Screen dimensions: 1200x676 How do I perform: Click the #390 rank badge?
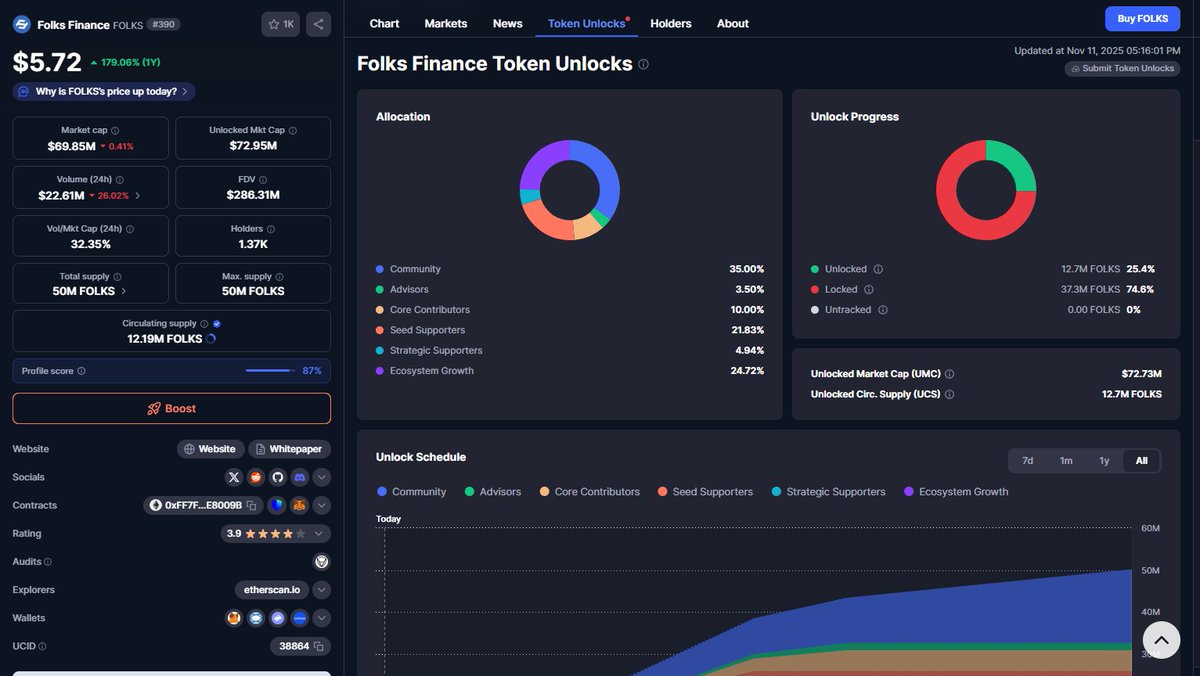click(x=164, y=24)
